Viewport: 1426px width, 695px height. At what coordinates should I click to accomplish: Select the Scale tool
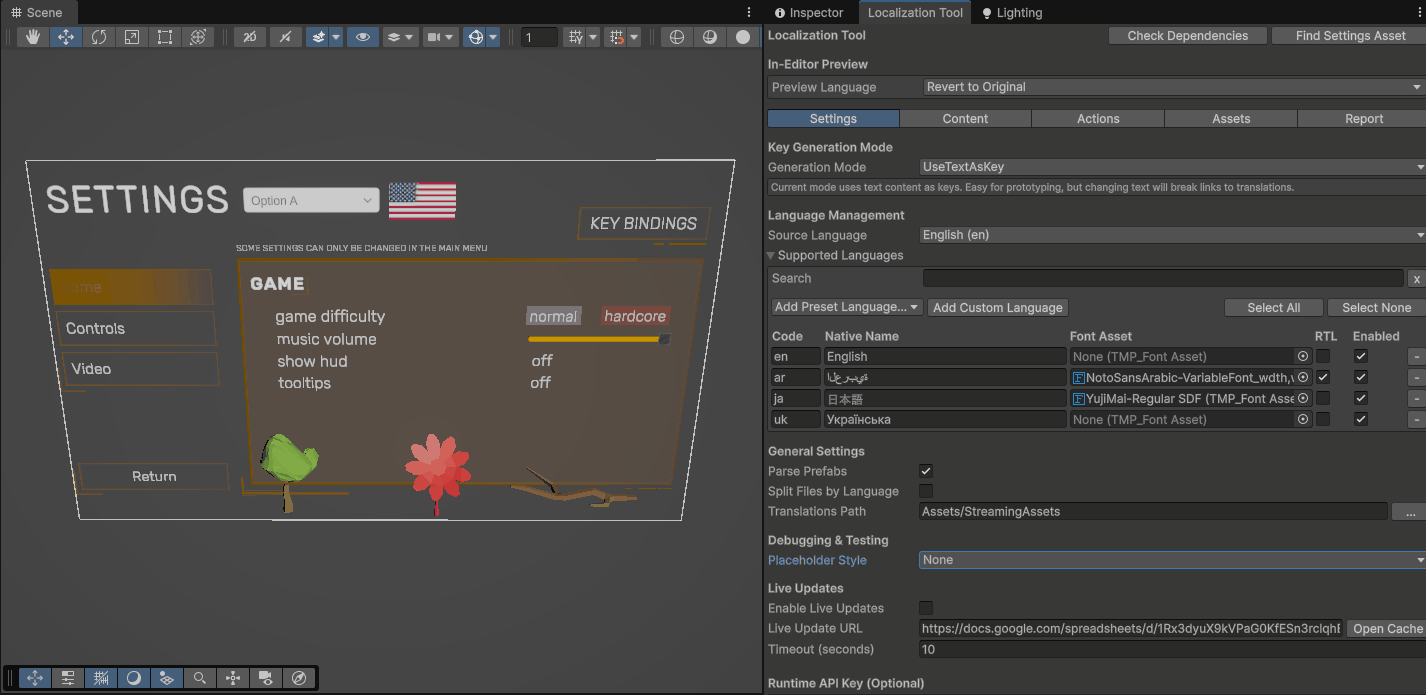[131, 36]
